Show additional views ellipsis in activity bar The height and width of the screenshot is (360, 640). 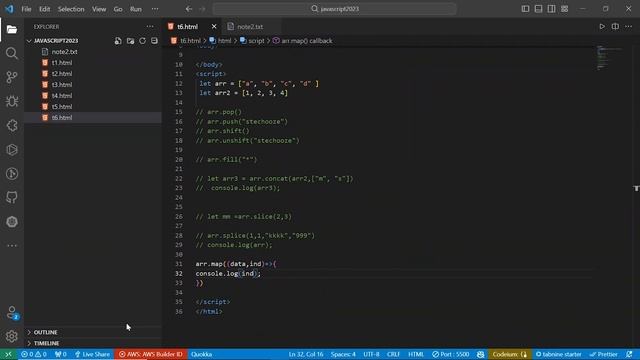tap(12, 246)
